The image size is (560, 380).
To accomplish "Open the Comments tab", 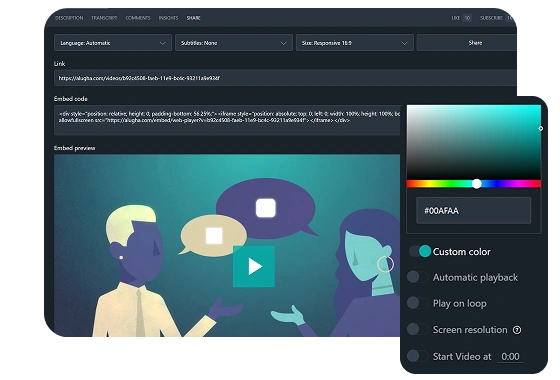I will coord(138,18).
